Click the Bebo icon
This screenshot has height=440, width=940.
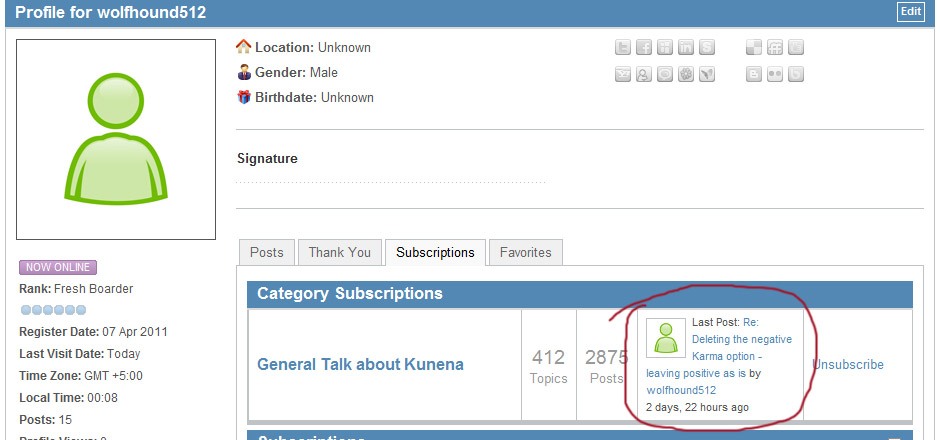point(796,74)
